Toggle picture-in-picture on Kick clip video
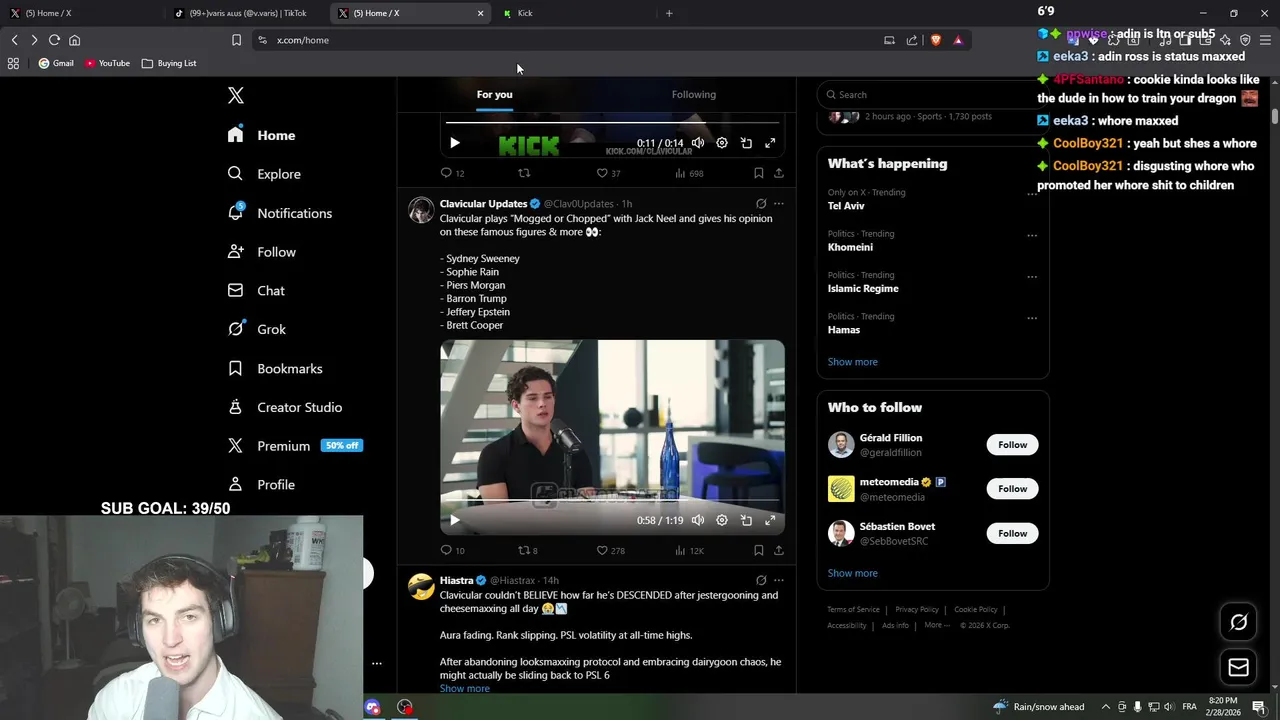This screenshot has width=1280, height=720. pos(746,143)
